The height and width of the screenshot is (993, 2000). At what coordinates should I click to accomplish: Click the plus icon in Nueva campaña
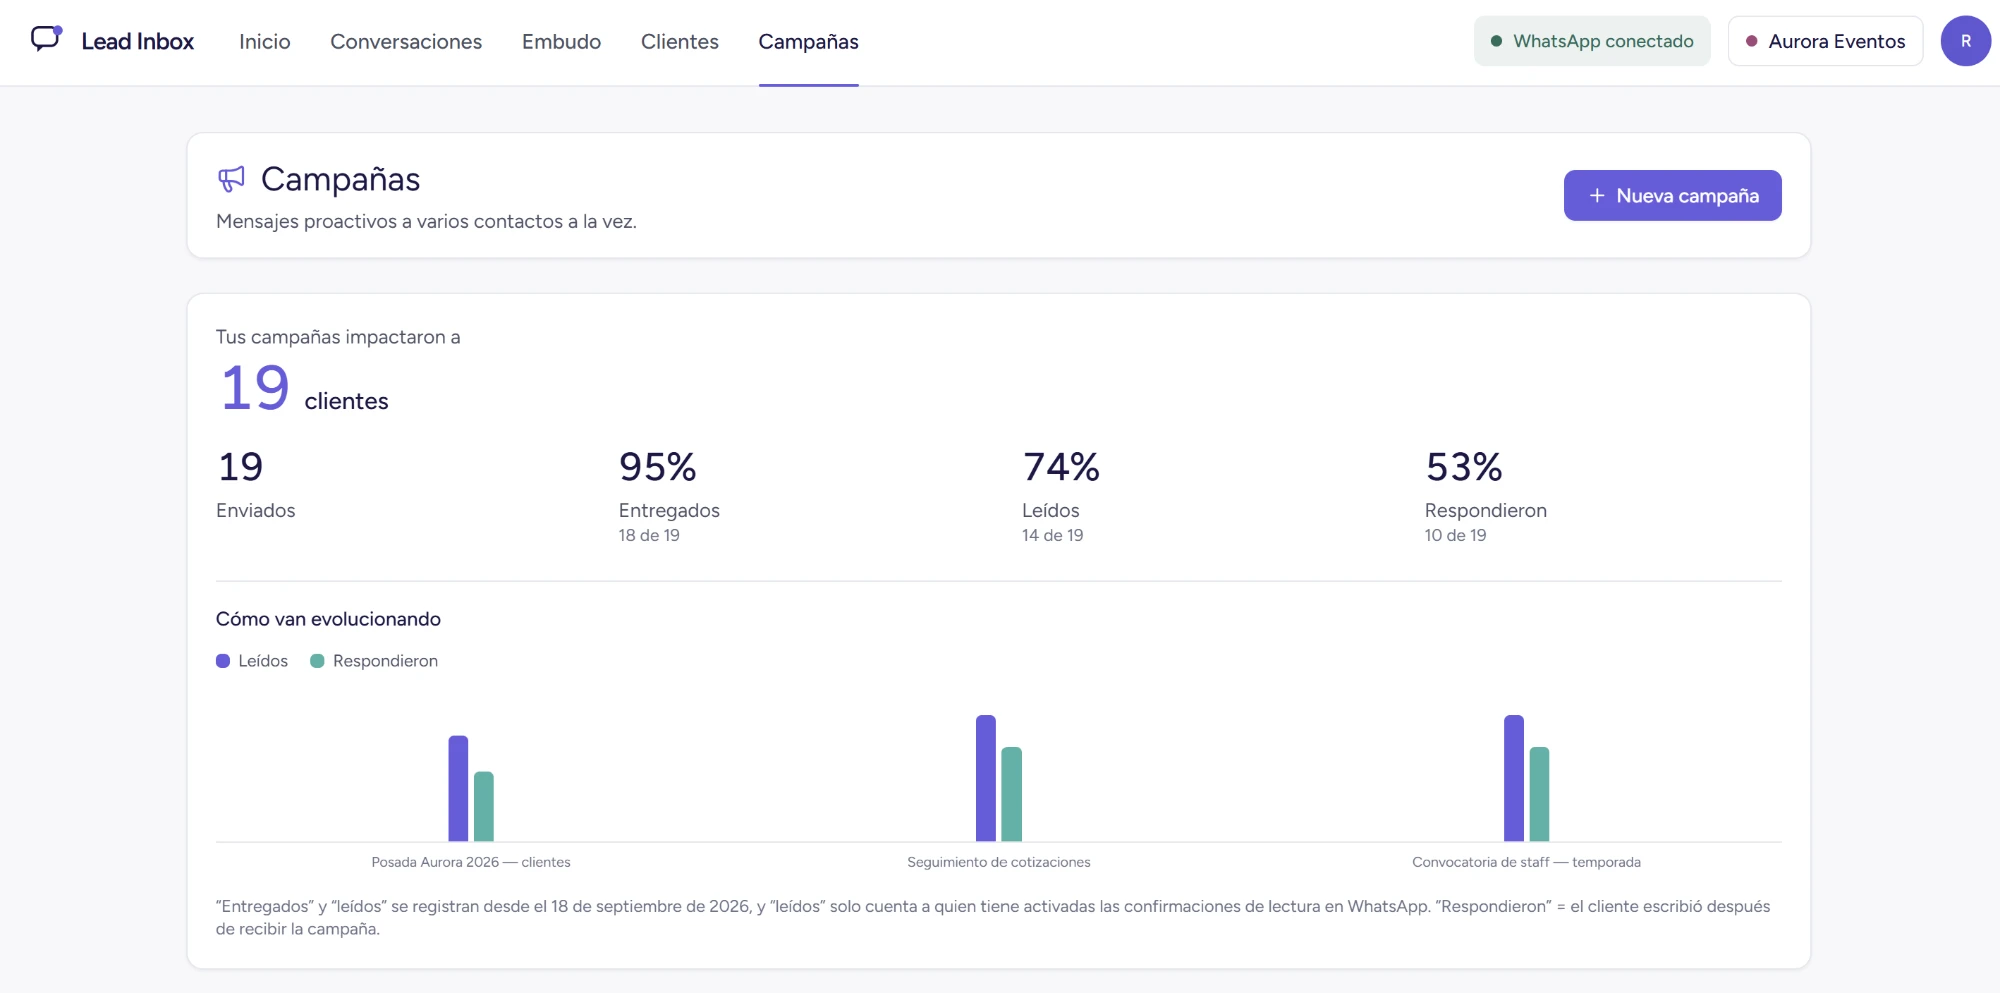coord(1597,196)
